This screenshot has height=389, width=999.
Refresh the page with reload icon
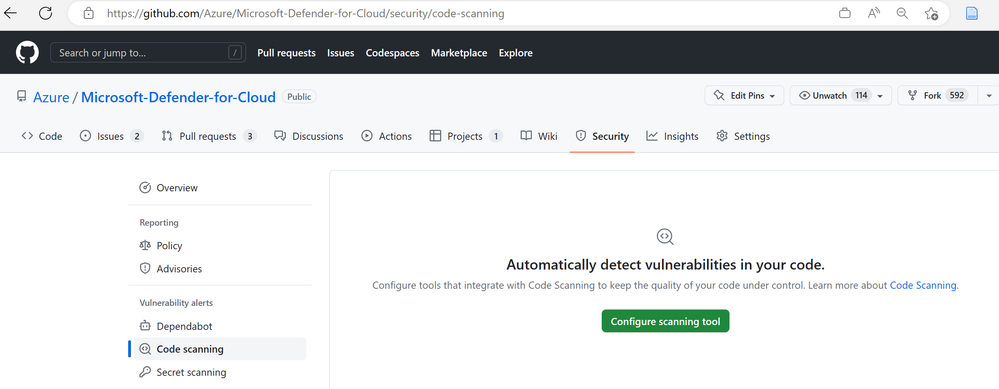45,13
